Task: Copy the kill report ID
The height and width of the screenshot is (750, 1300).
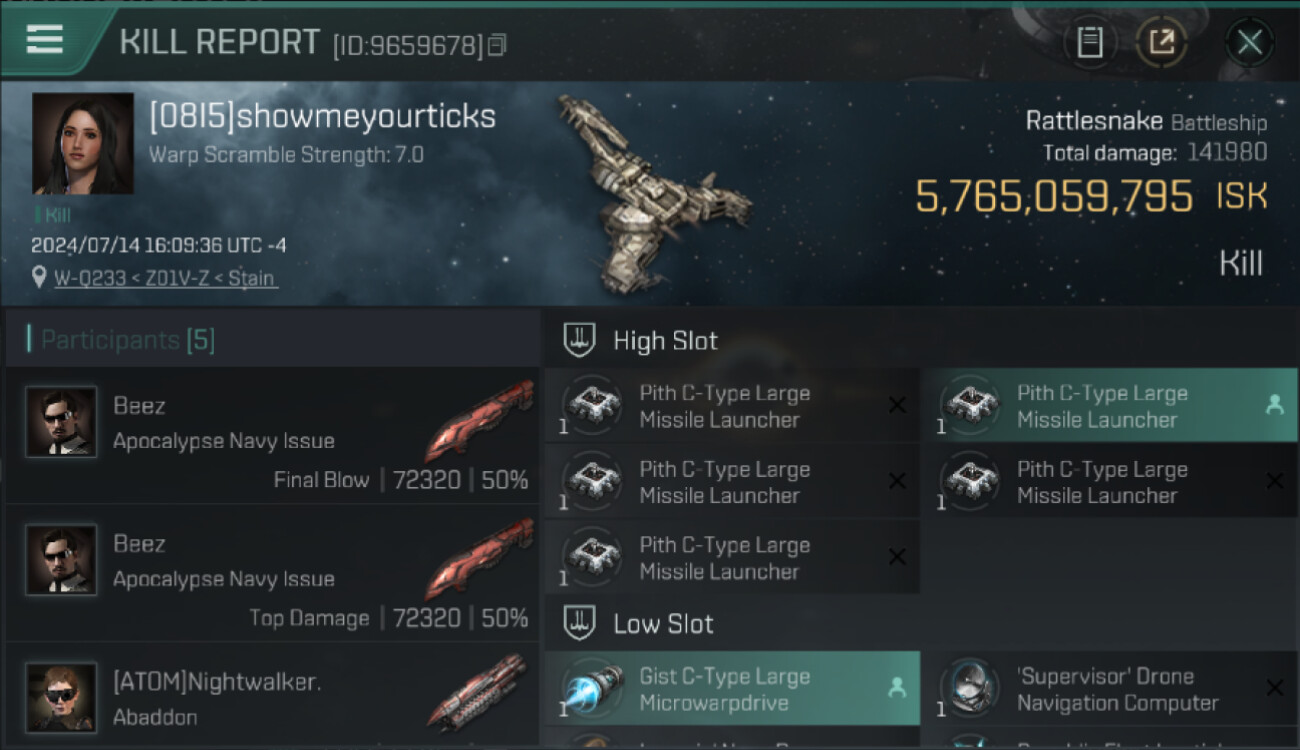Action: (x=497, y=45)
